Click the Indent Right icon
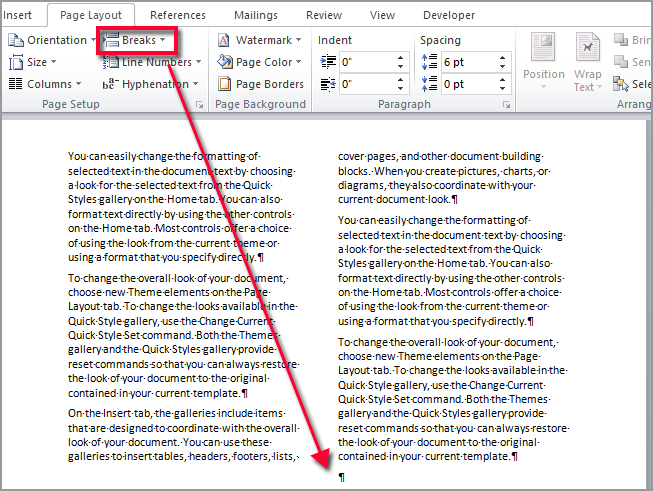The image size is (653, 491). point(328,84)
